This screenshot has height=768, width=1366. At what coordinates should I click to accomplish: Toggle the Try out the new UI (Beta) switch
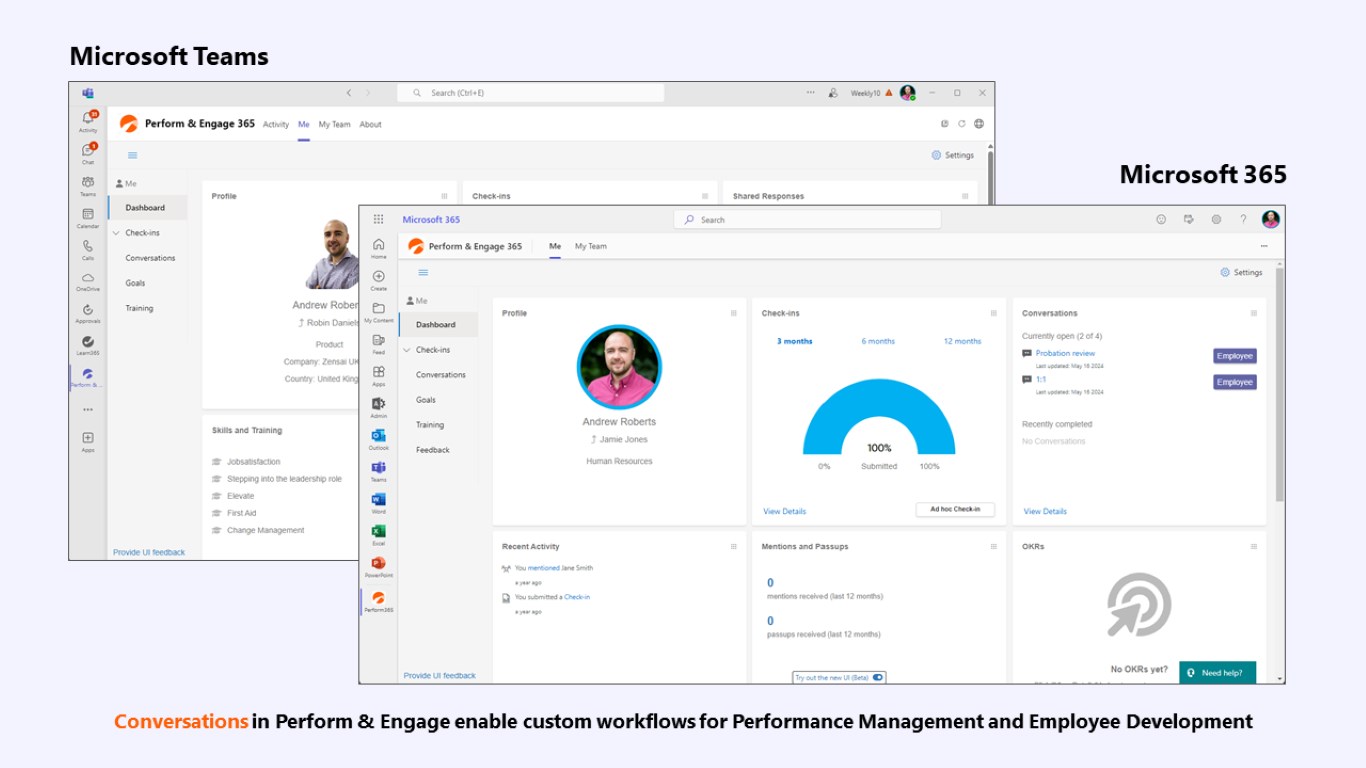pos(878,677)
